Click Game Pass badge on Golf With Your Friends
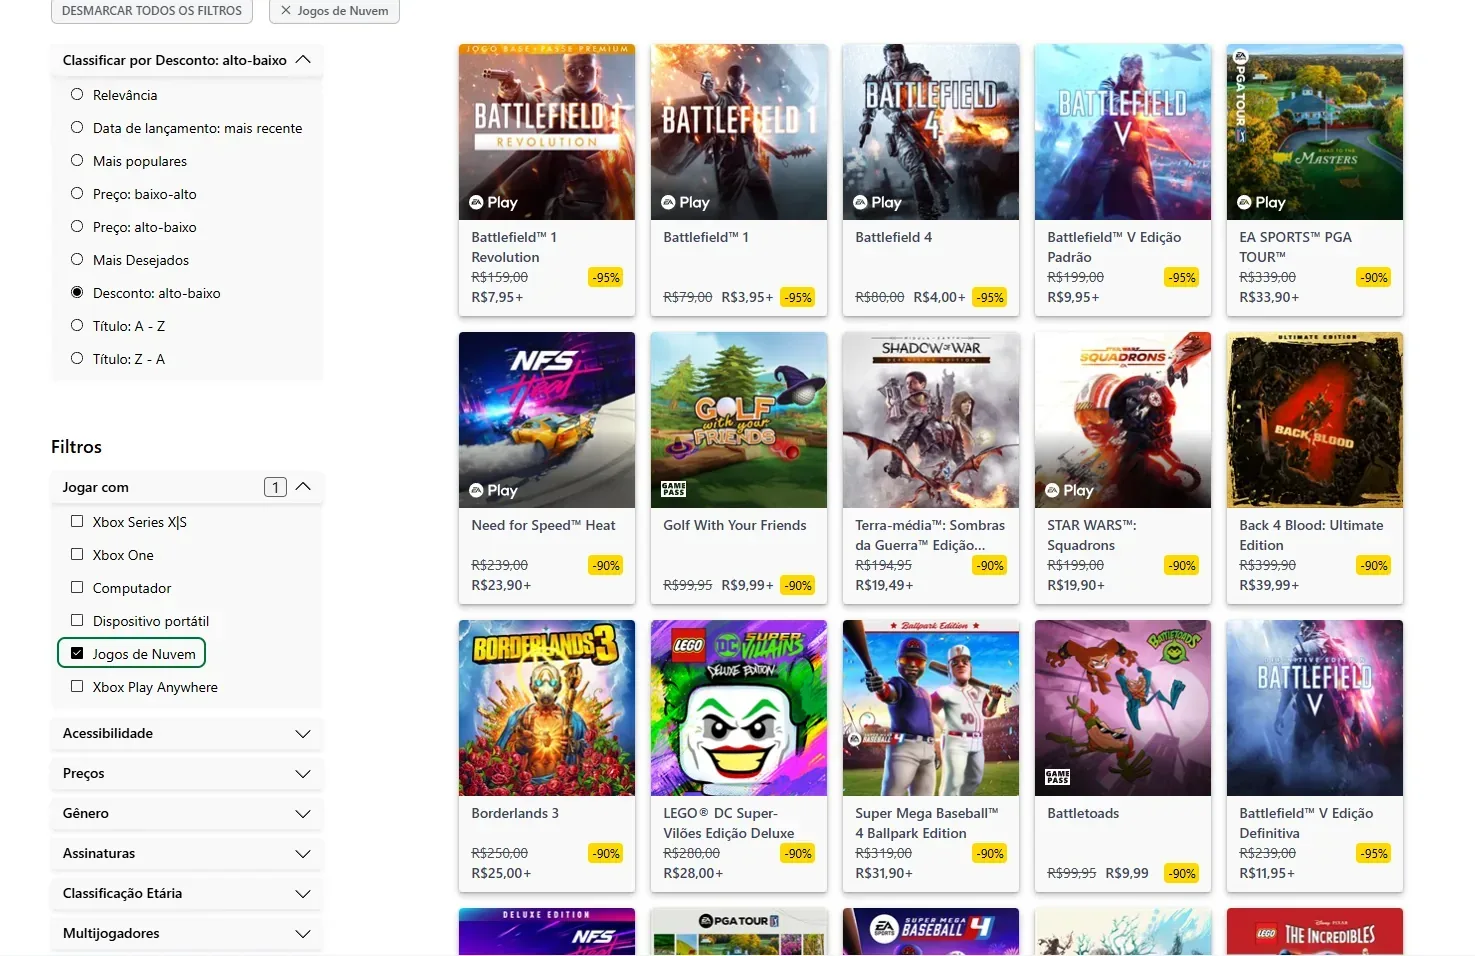The image size is (1475, 956). click(x=674, y=489)
